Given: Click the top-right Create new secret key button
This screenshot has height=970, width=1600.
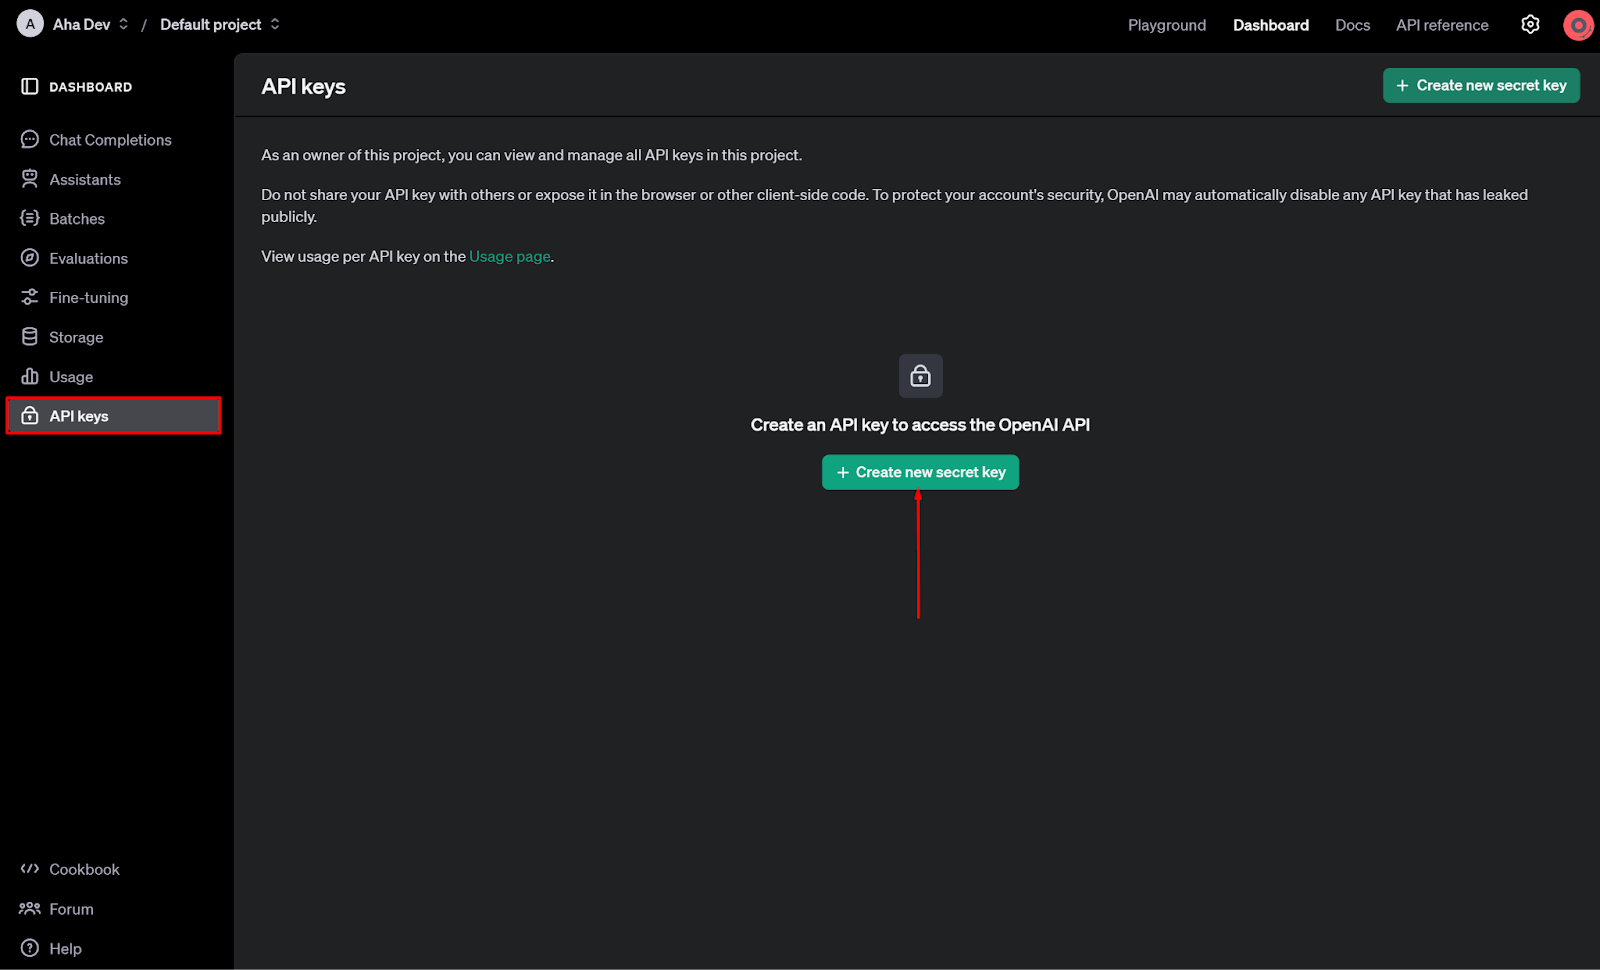Looking at the screenshot, I should pos(1481,85).
